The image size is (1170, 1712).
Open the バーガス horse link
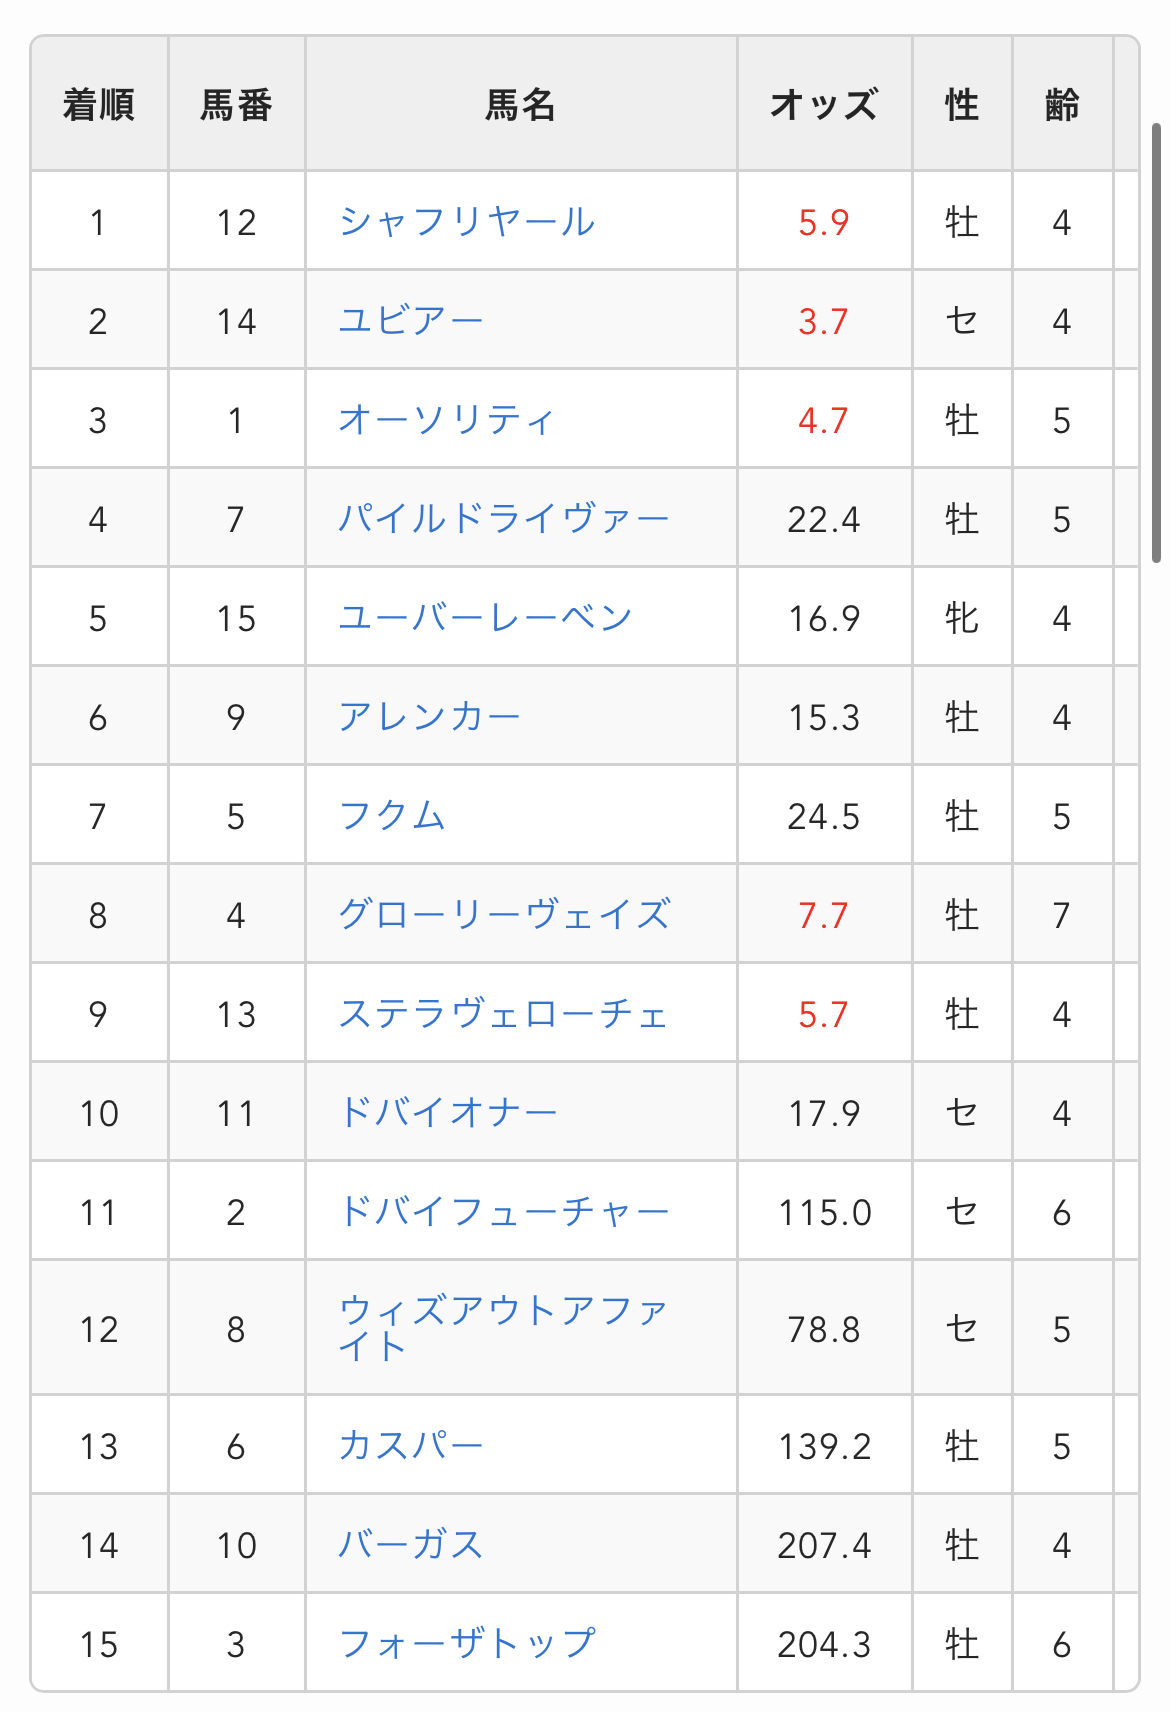411,1544
